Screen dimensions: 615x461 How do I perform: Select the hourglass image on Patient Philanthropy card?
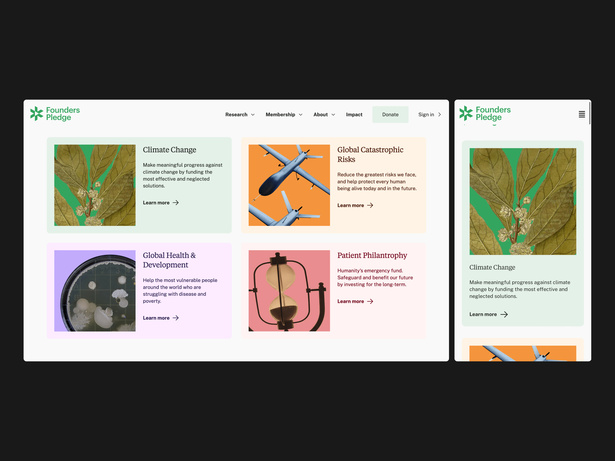[x=288, y=291]
